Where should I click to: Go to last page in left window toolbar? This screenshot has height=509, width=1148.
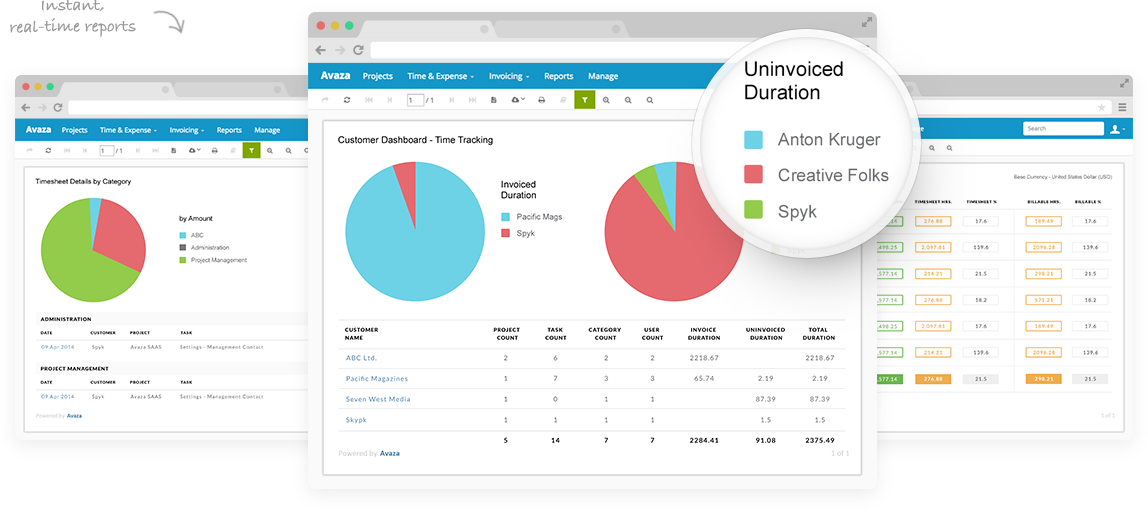coord(155,150)
